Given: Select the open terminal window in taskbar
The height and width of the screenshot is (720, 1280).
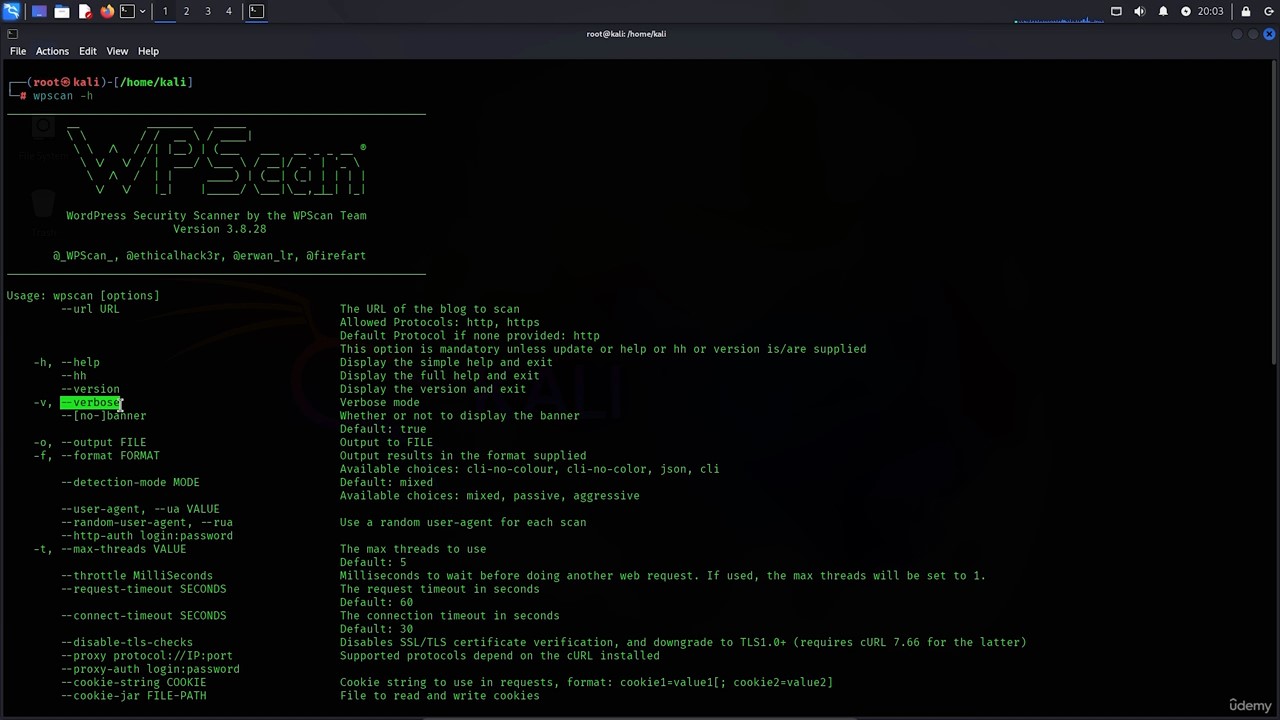Looking at the screenshot, I should click(x=256, y=11).
